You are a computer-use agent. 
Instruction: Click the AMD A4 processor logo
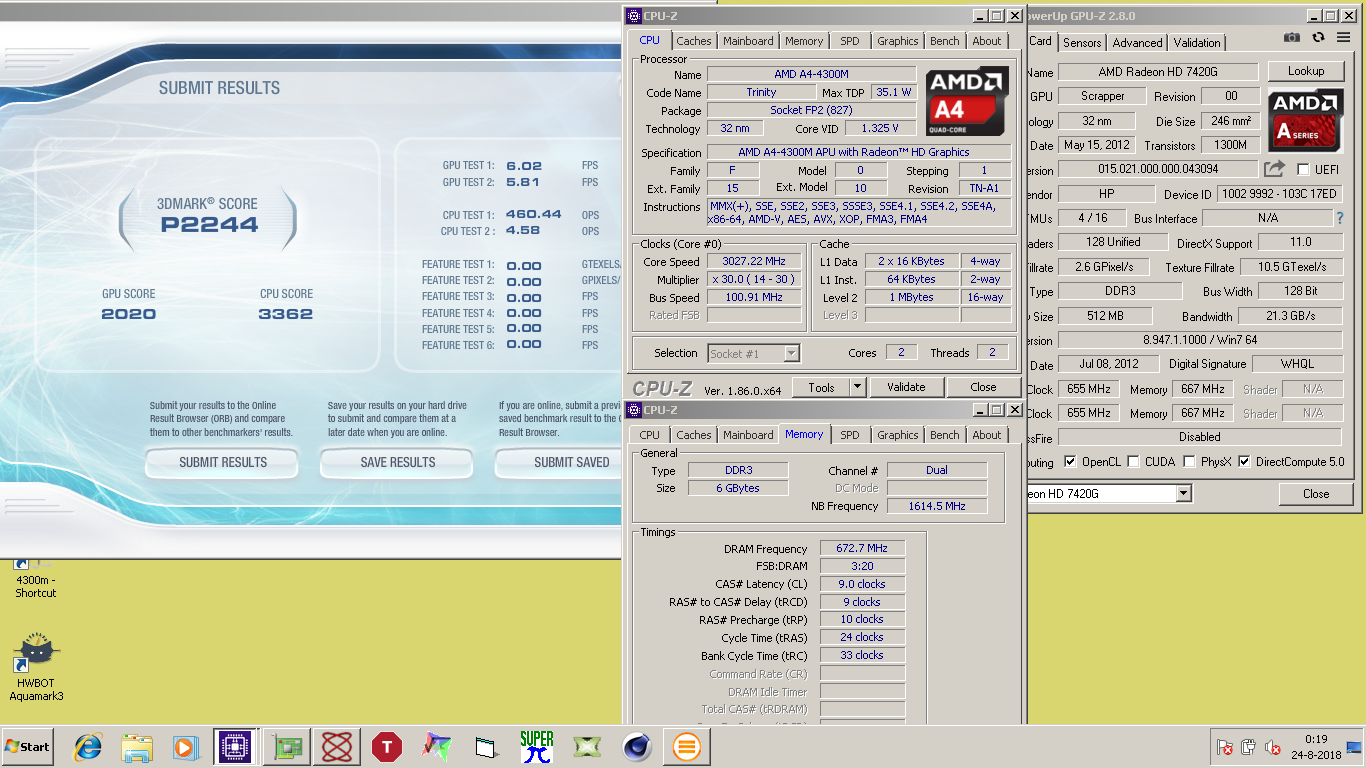967,101
